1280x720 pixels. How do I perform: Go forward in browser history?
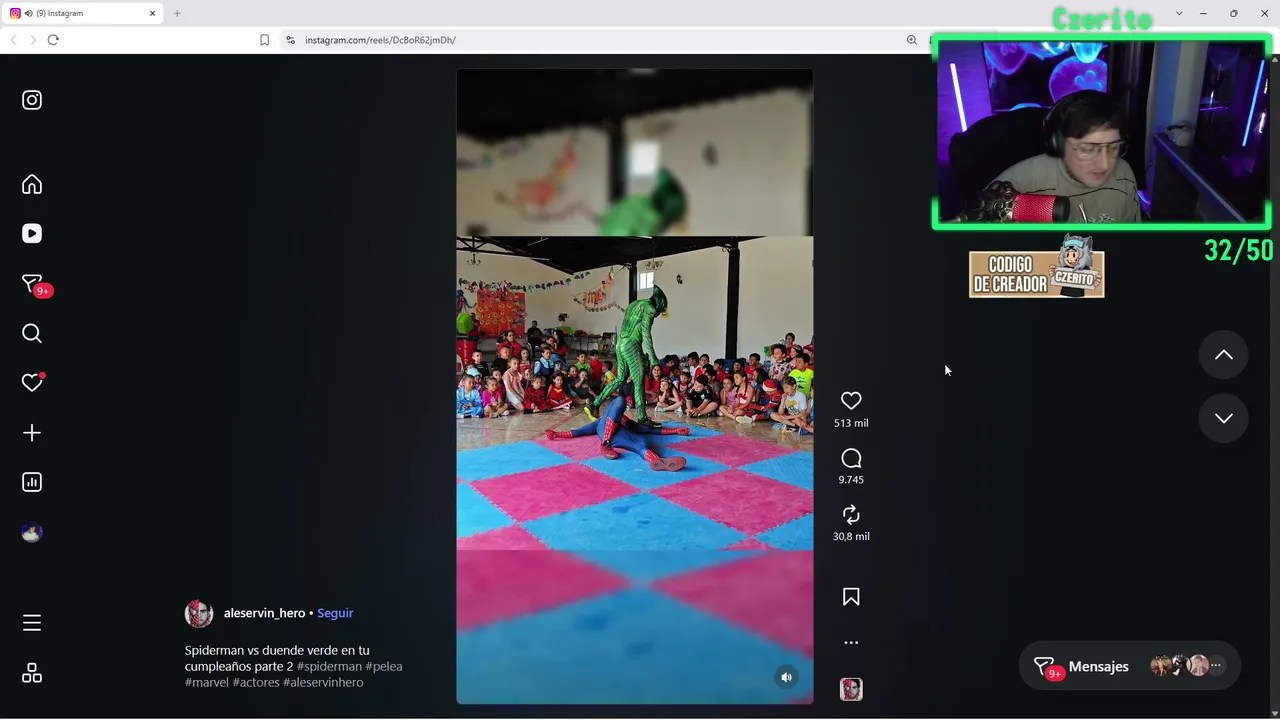click(32, 40)
